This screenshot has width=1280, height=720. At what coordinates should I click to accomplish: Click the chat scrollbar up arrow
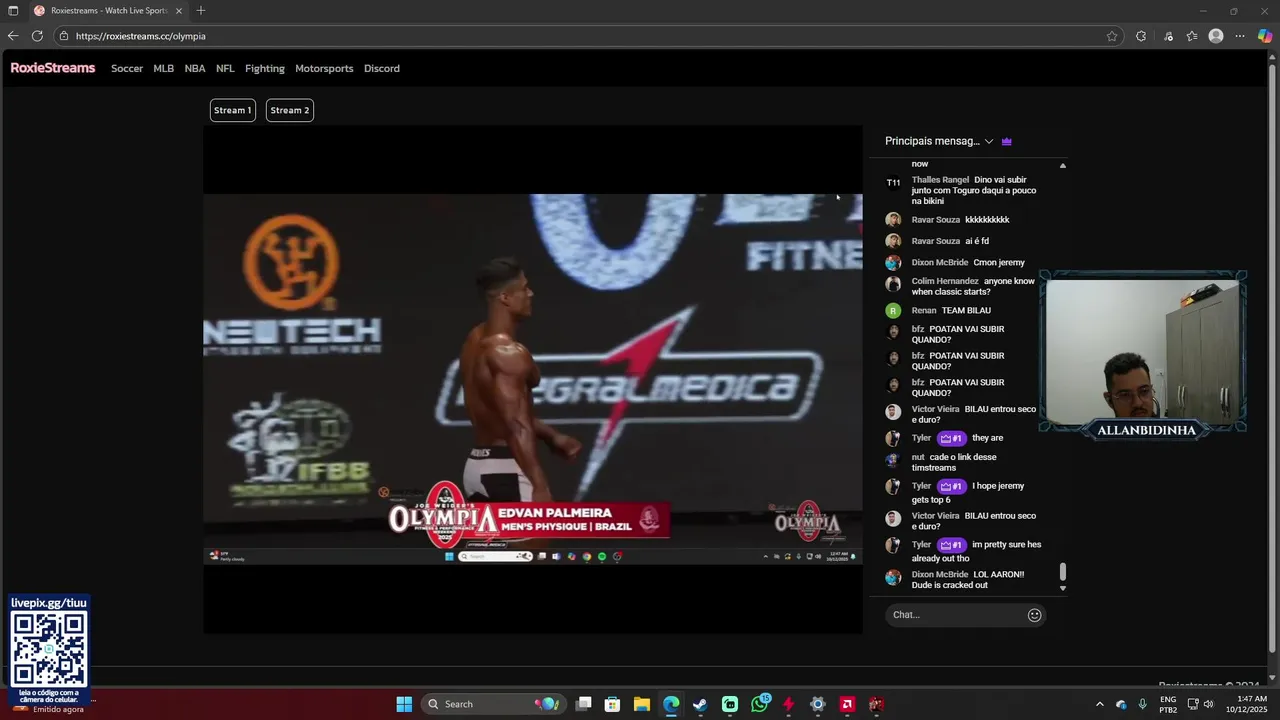(x=1063, y=165)
